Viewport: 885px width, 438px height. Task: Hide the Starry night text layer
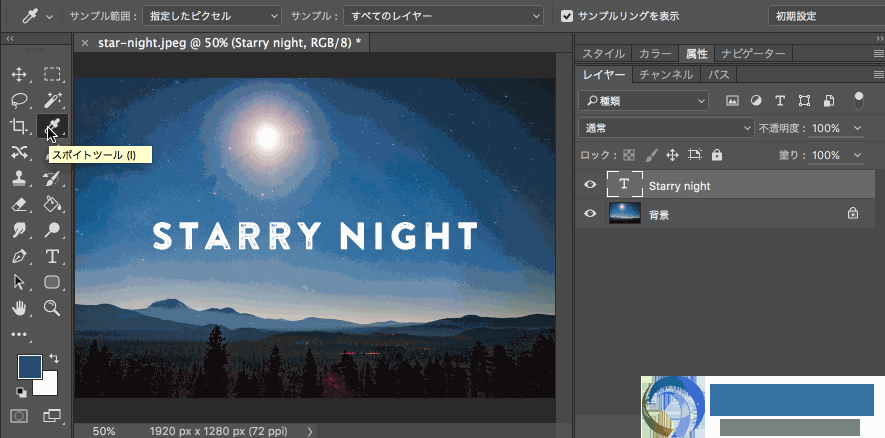pos(590,184)
